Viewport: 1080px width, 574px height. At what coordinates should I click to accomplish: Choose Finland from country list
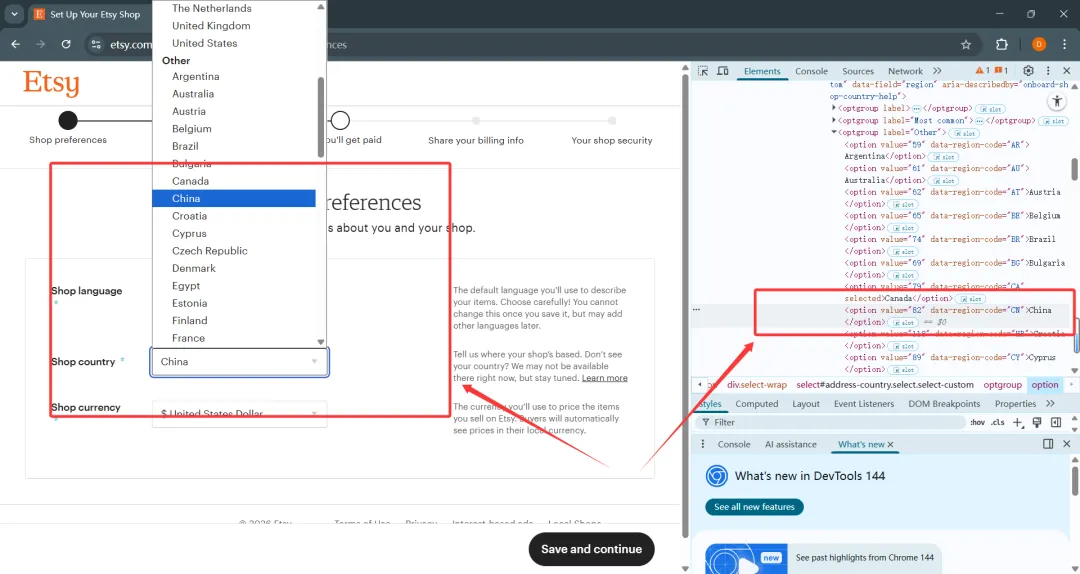pos(233,320)
